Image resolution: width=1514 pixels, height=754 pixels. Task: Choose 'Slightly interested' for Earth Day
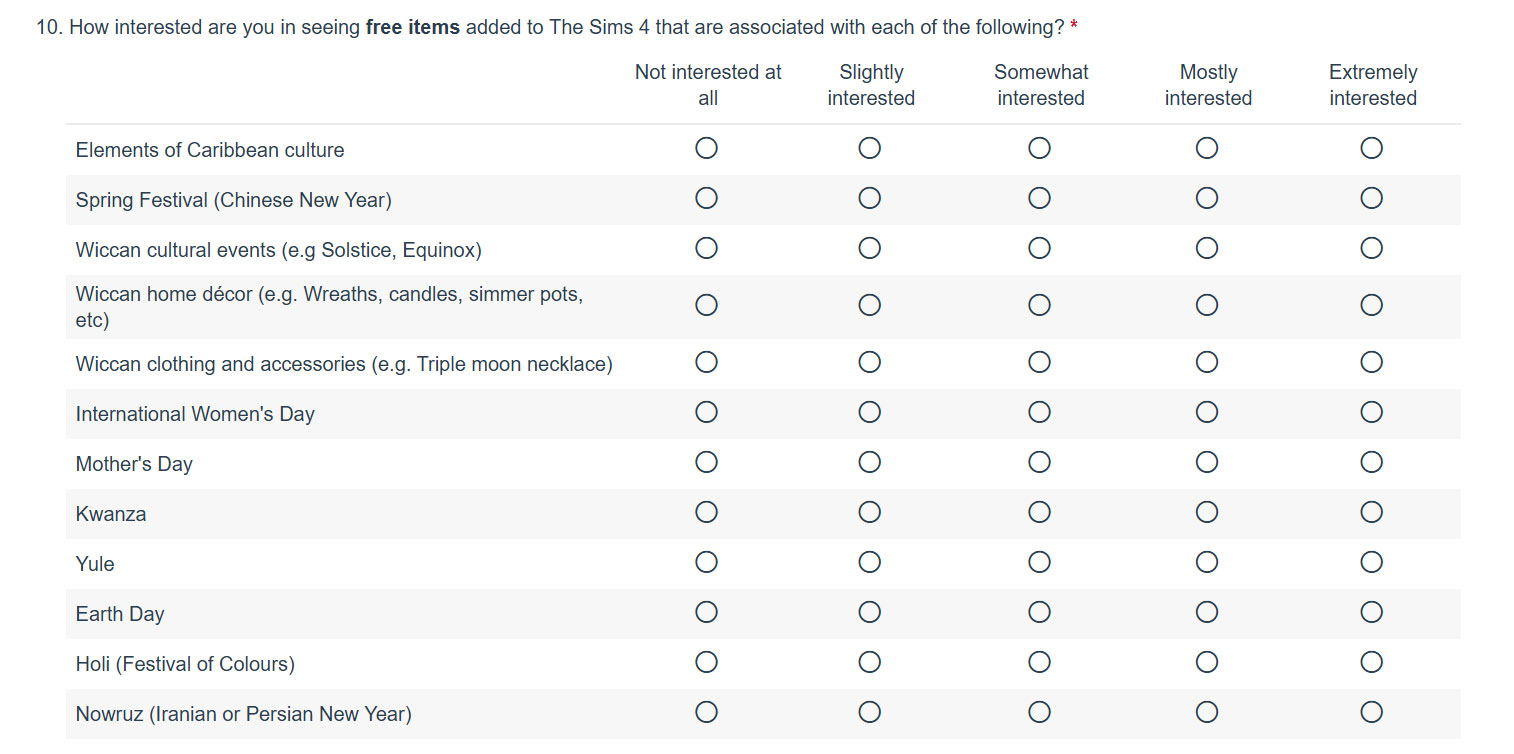pos(869,612)
